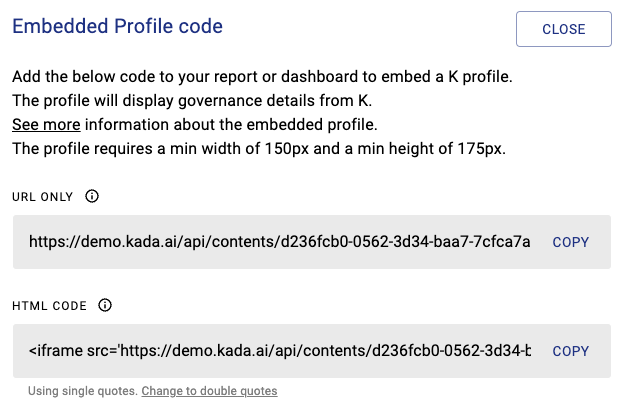The image size is (625, 413).
Task: Copy the iframe HTML code
Action: [x=571, y=351]
